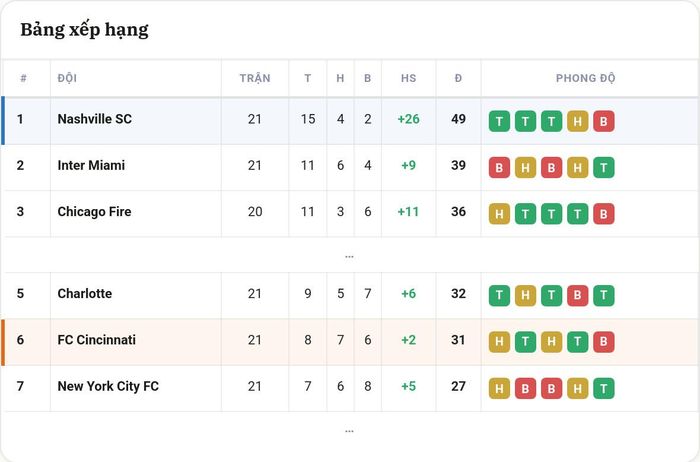Open the Inter Miami team link

[x=91, y=166]
